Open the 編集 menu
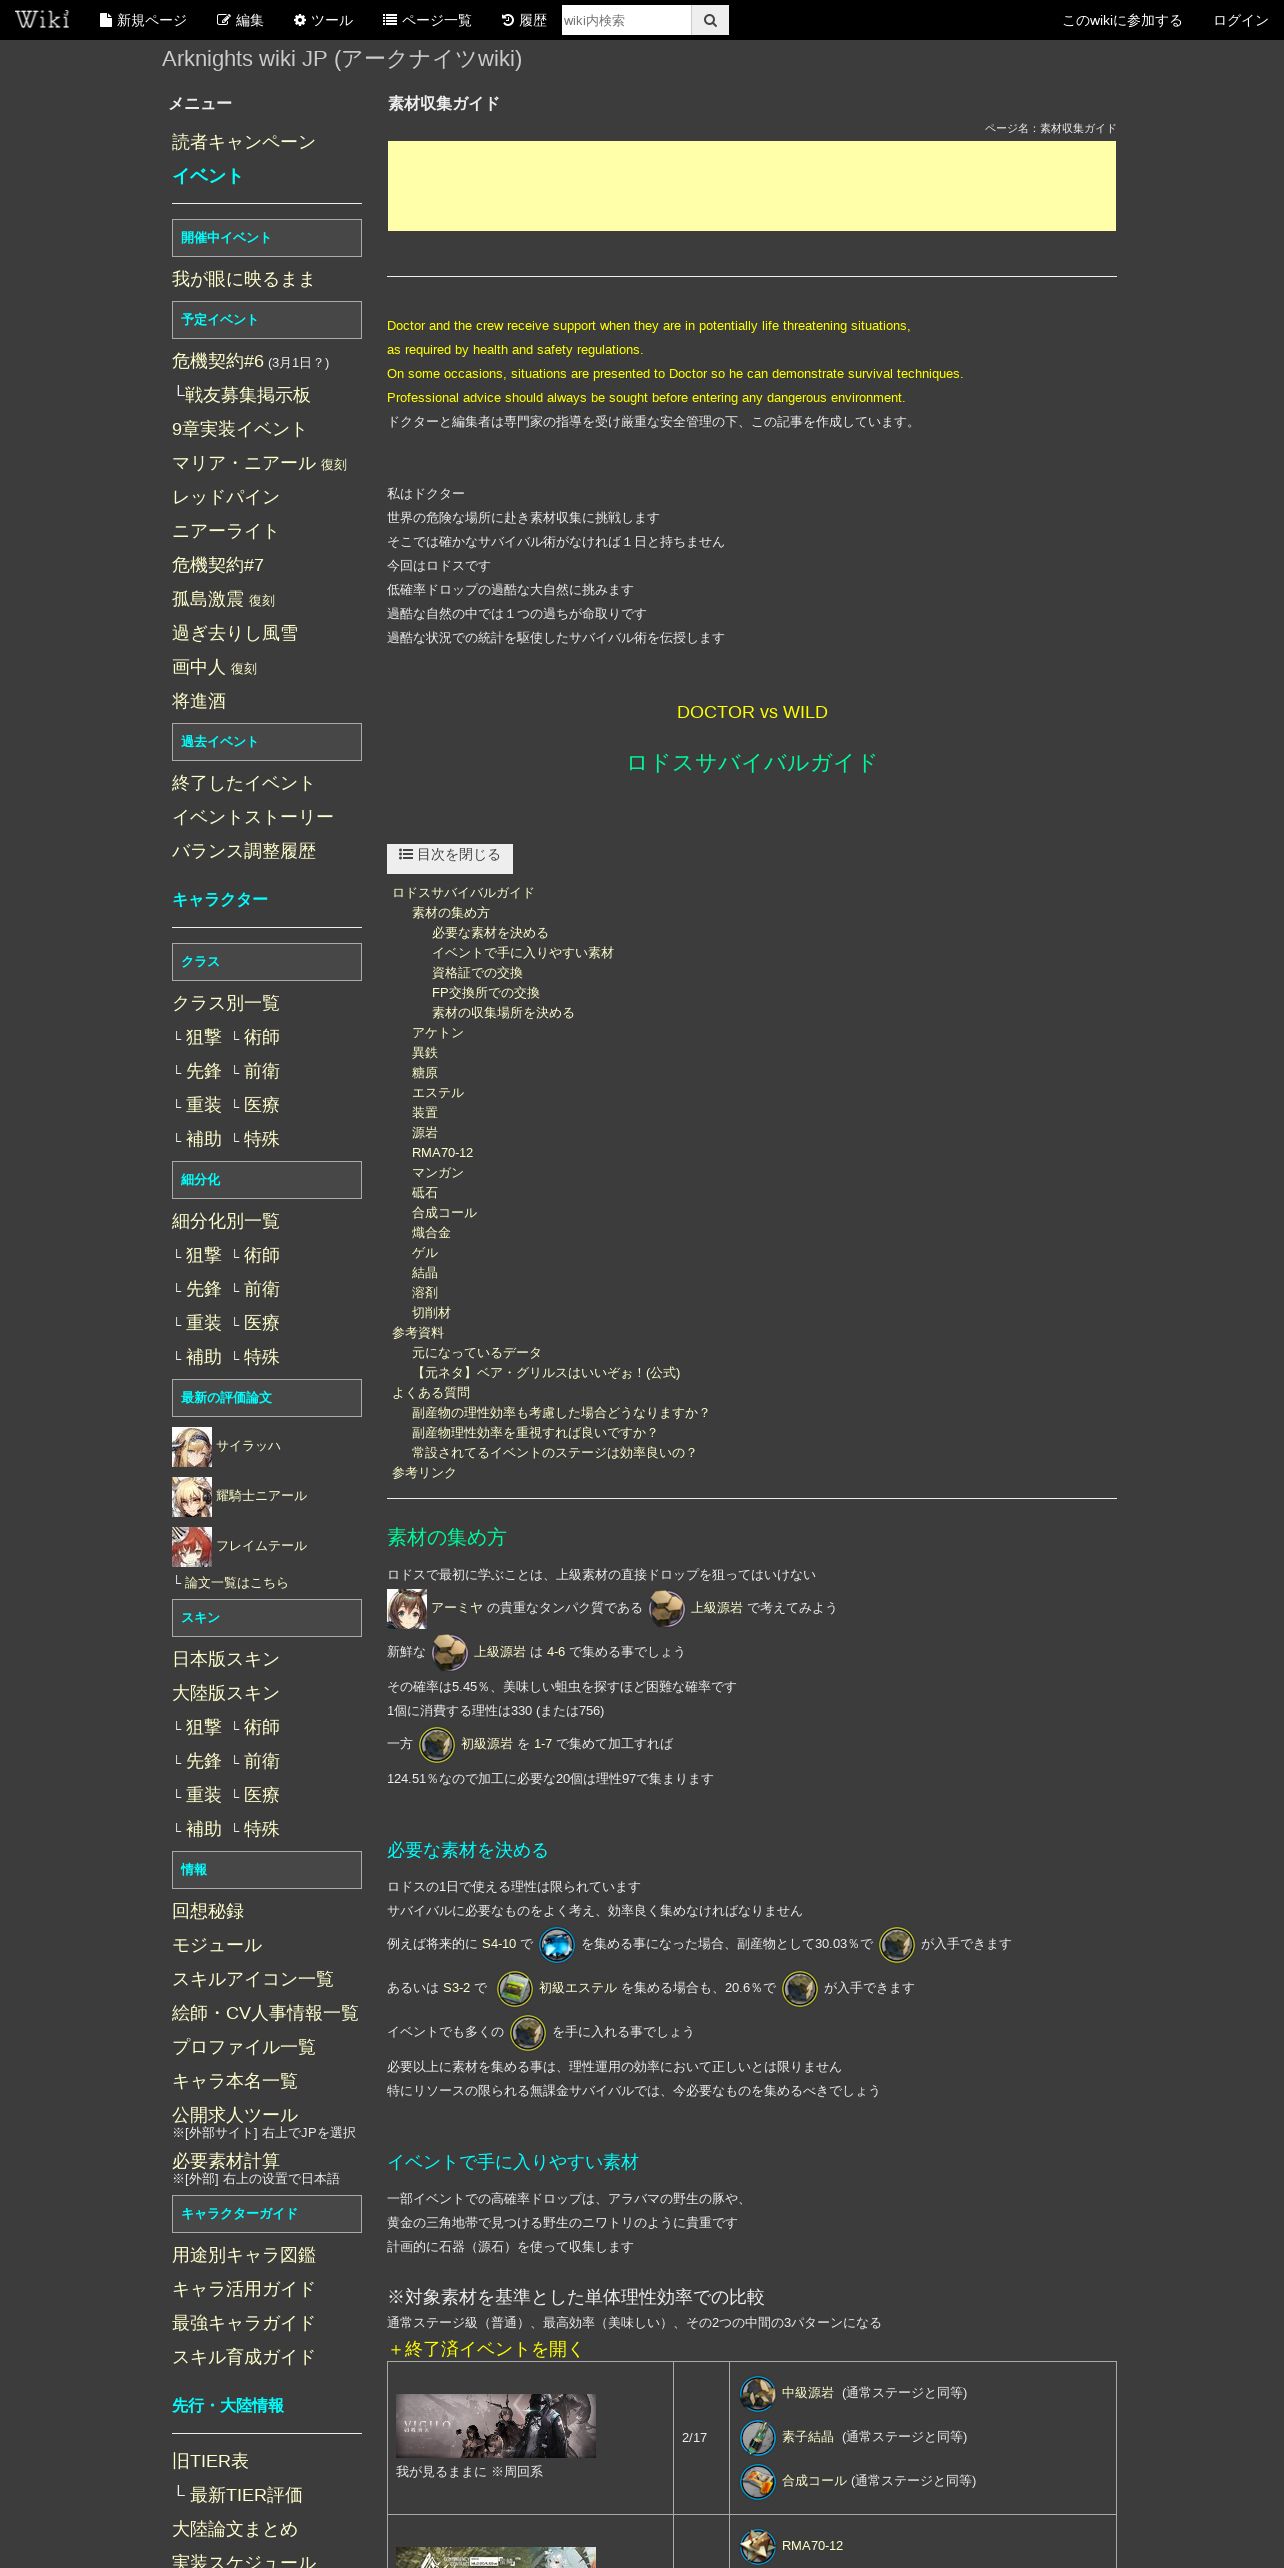 (x=240, y=20)
